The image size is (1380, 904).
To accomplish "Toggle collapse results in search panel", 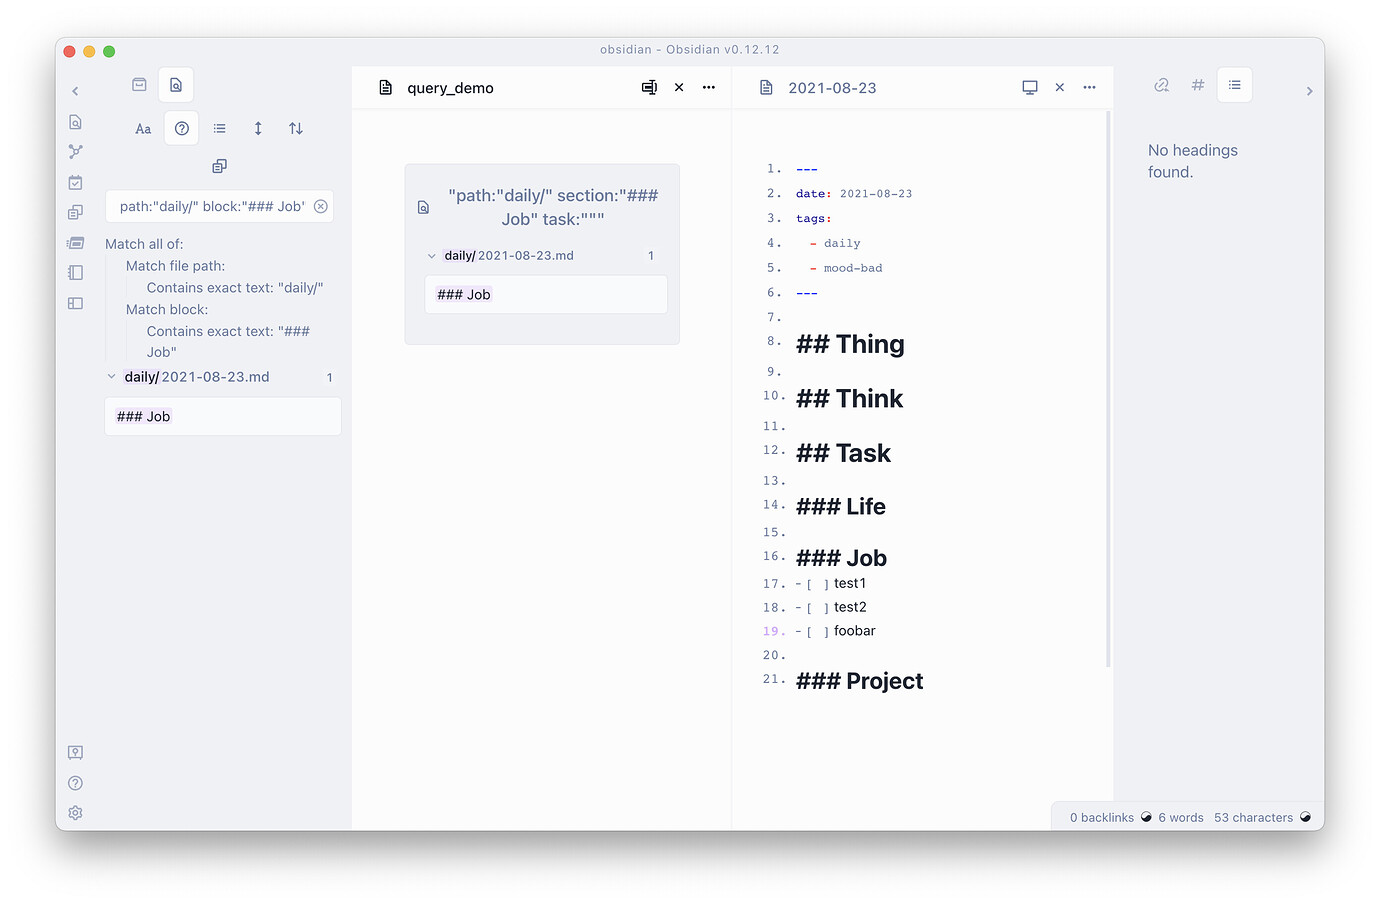I will (220, 128).
